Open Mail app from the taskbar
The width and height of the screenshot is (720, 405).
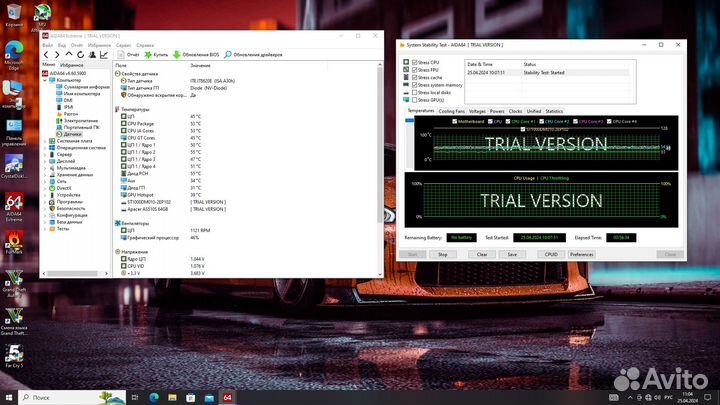click(x=209, y=397)
